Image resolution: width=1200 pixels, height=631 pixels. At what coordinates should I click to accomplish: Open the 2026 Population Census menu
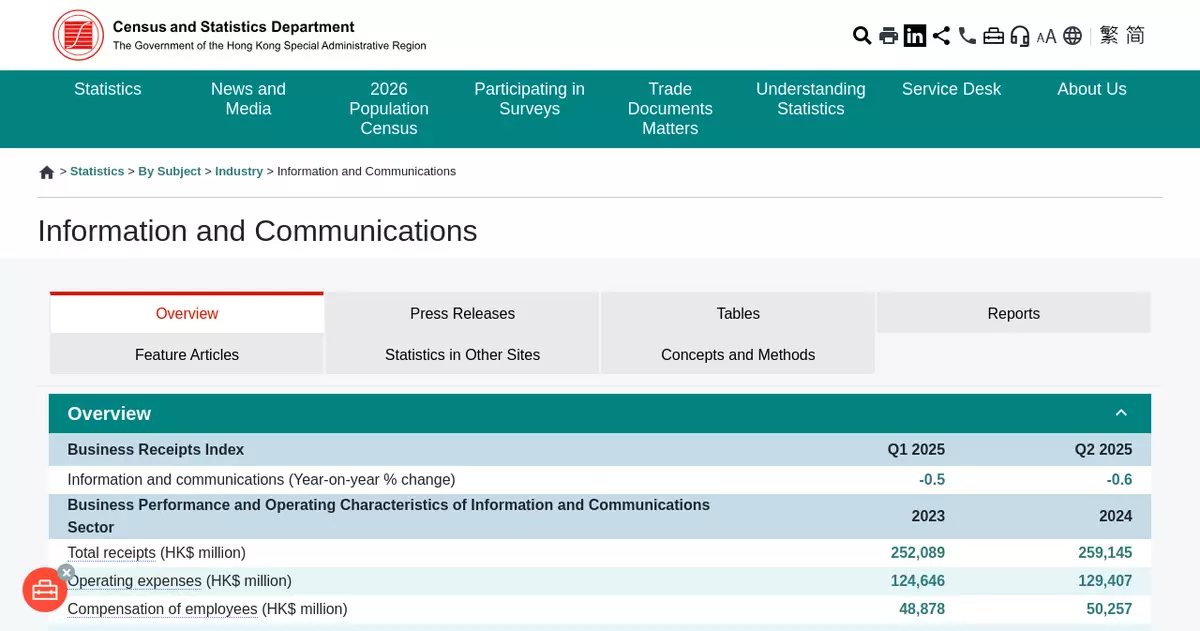click(x=389, y=108)
